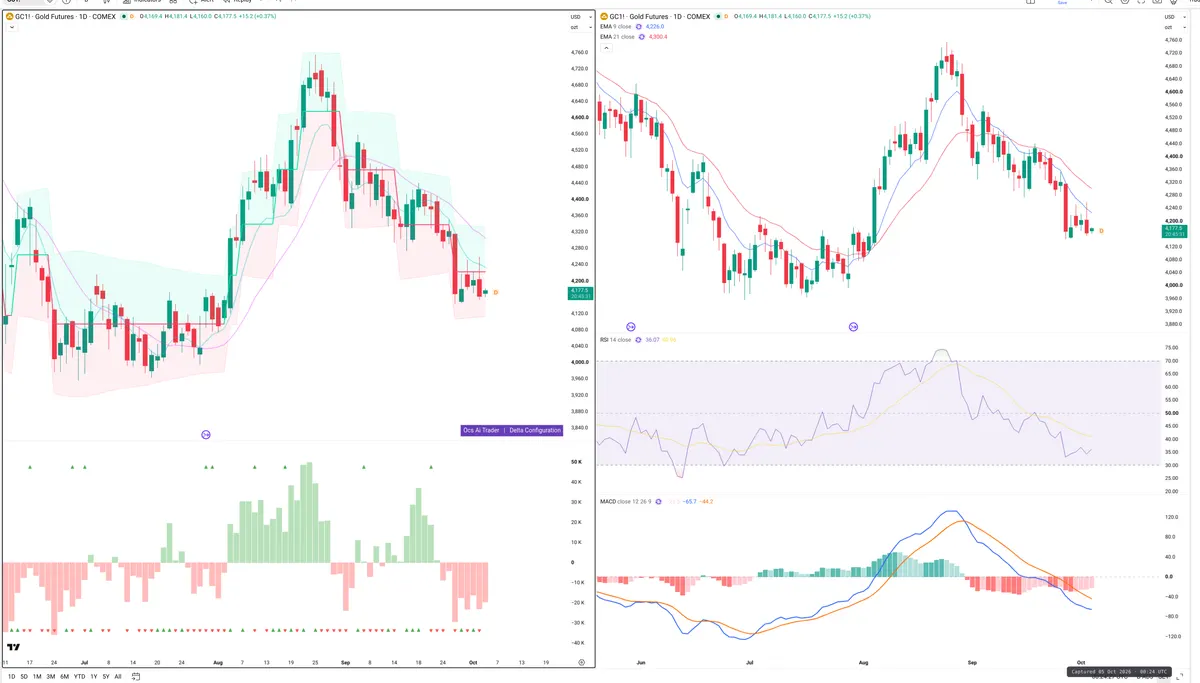Click first event marker under right price chart
Viewport: 1200px width, 683px height.
(631, 327)
